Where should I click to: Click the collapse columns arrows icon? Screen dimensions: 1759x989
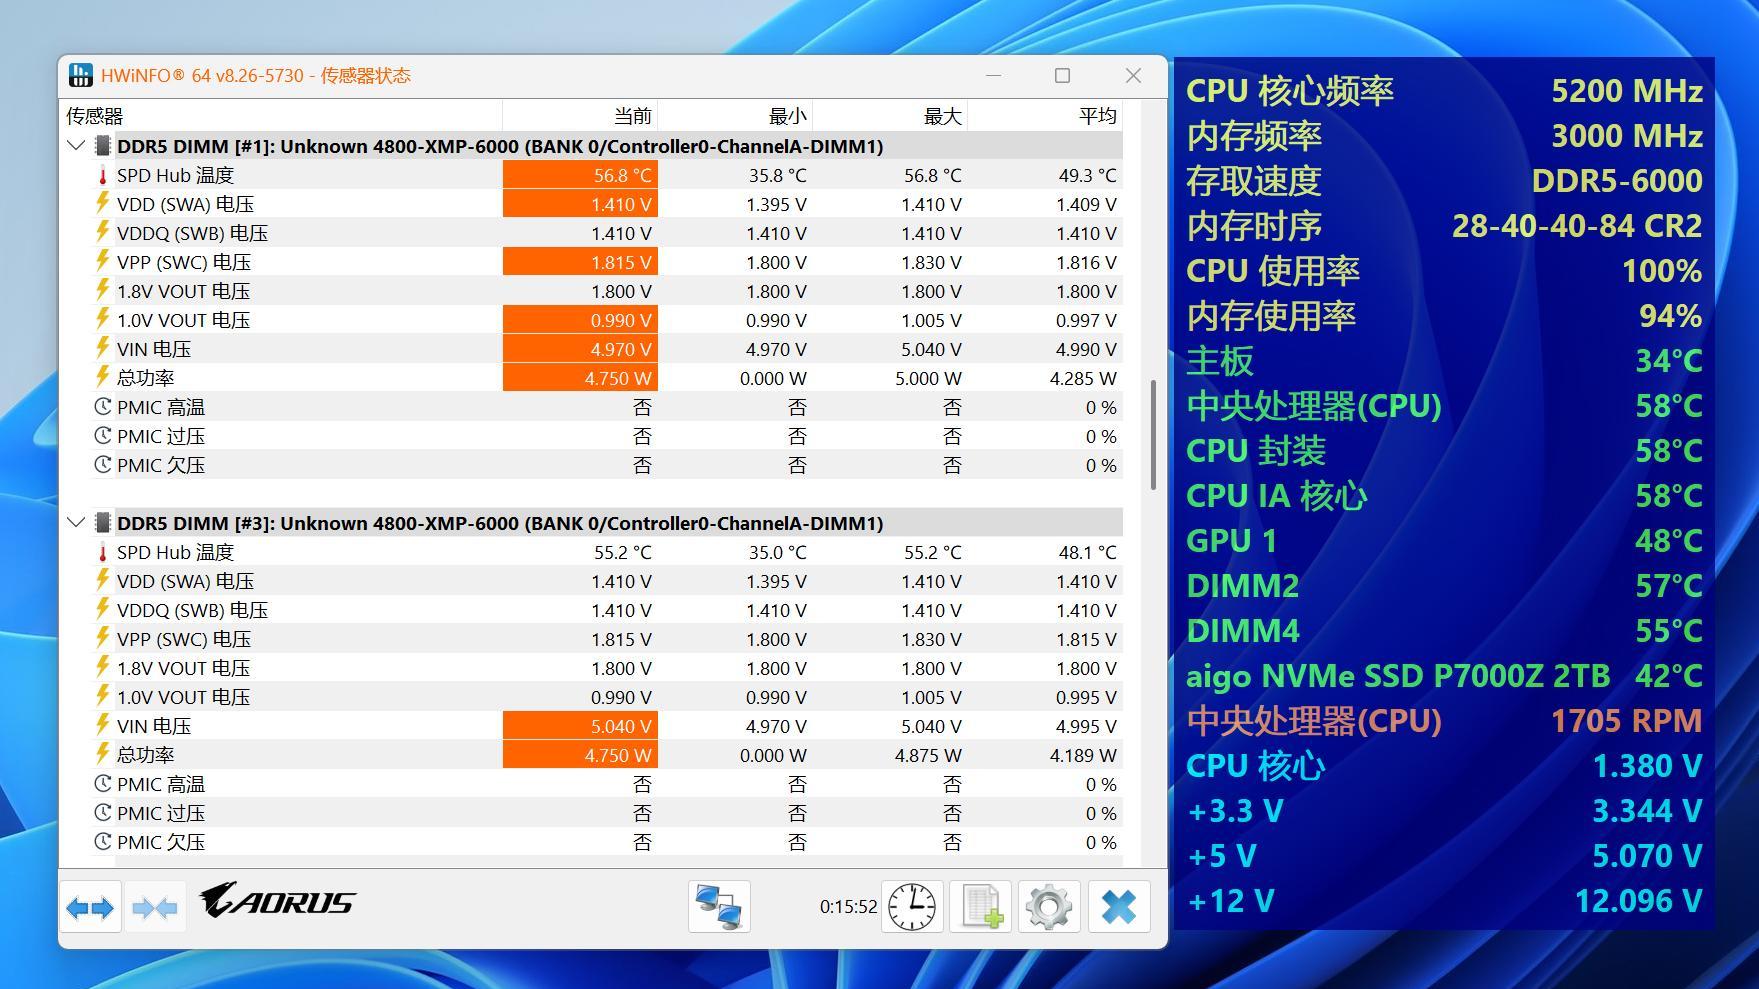[x=155, y=906]
